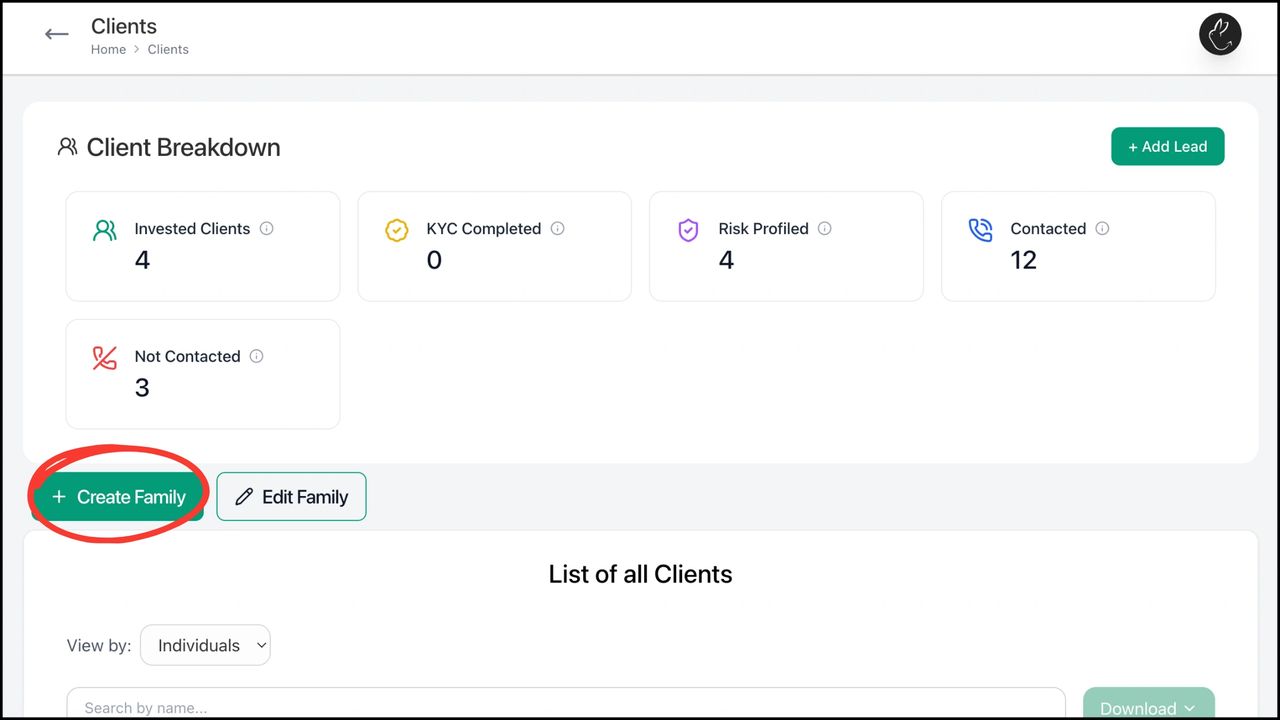Click the Risk Profiled shield icon
This screenshot has height=720, width=1280.
(688, 230)
